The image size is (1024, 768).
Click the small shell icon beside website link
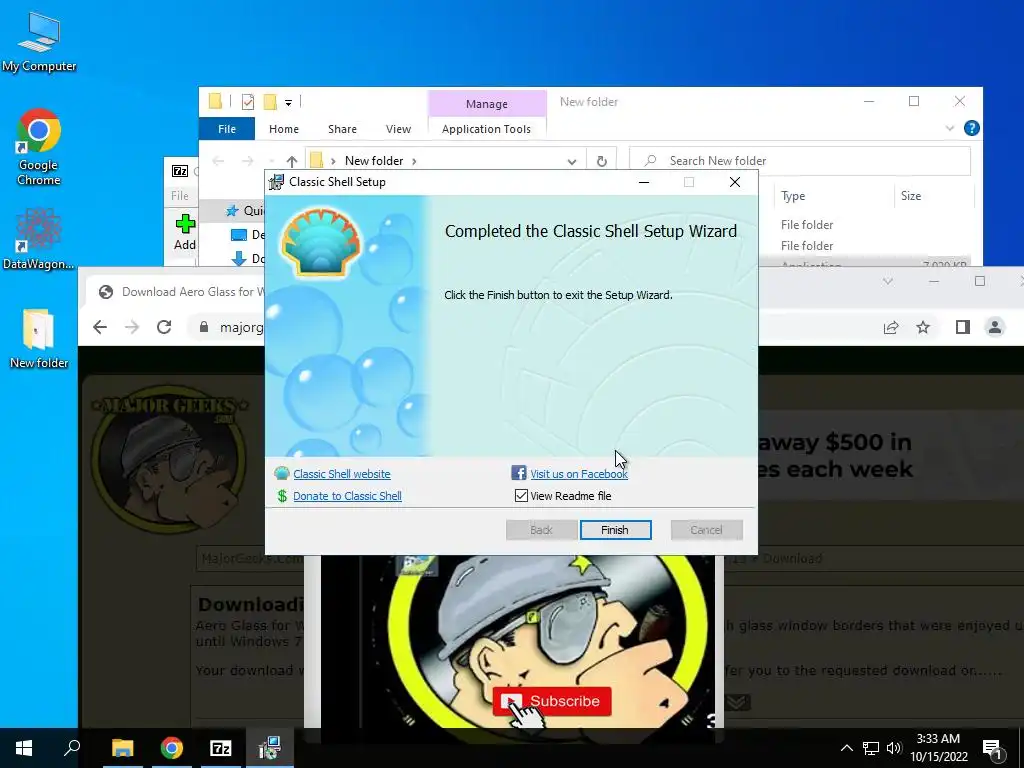coord(282,473)
